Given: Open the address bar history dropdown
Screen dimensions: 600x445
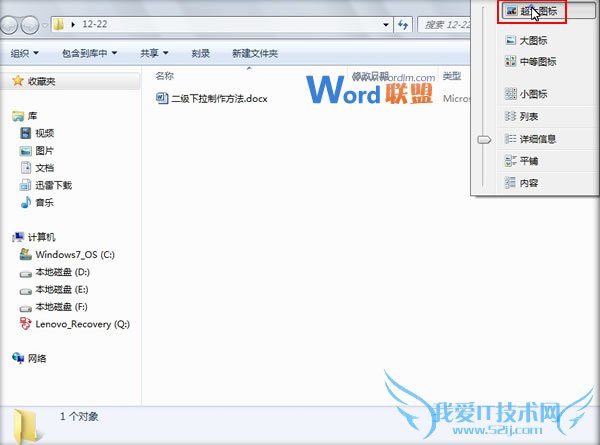Looking at the screenshot, I should click(386, 25).
